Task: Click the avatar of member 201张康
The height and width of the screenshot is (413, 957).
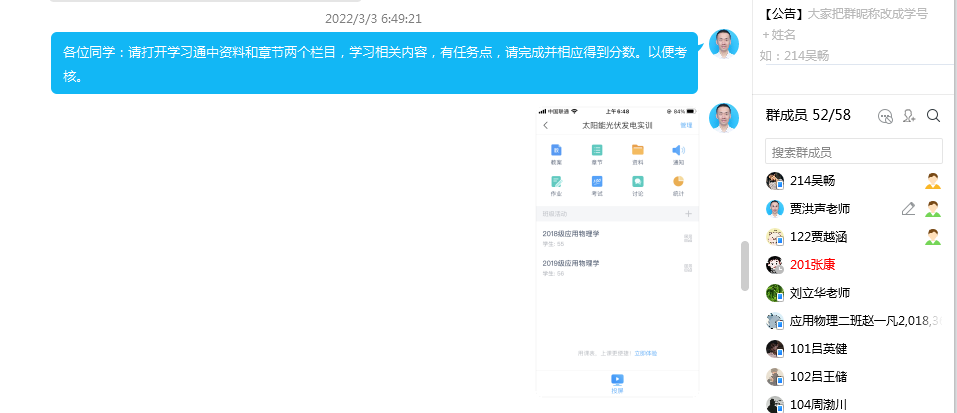Action: 775,265
